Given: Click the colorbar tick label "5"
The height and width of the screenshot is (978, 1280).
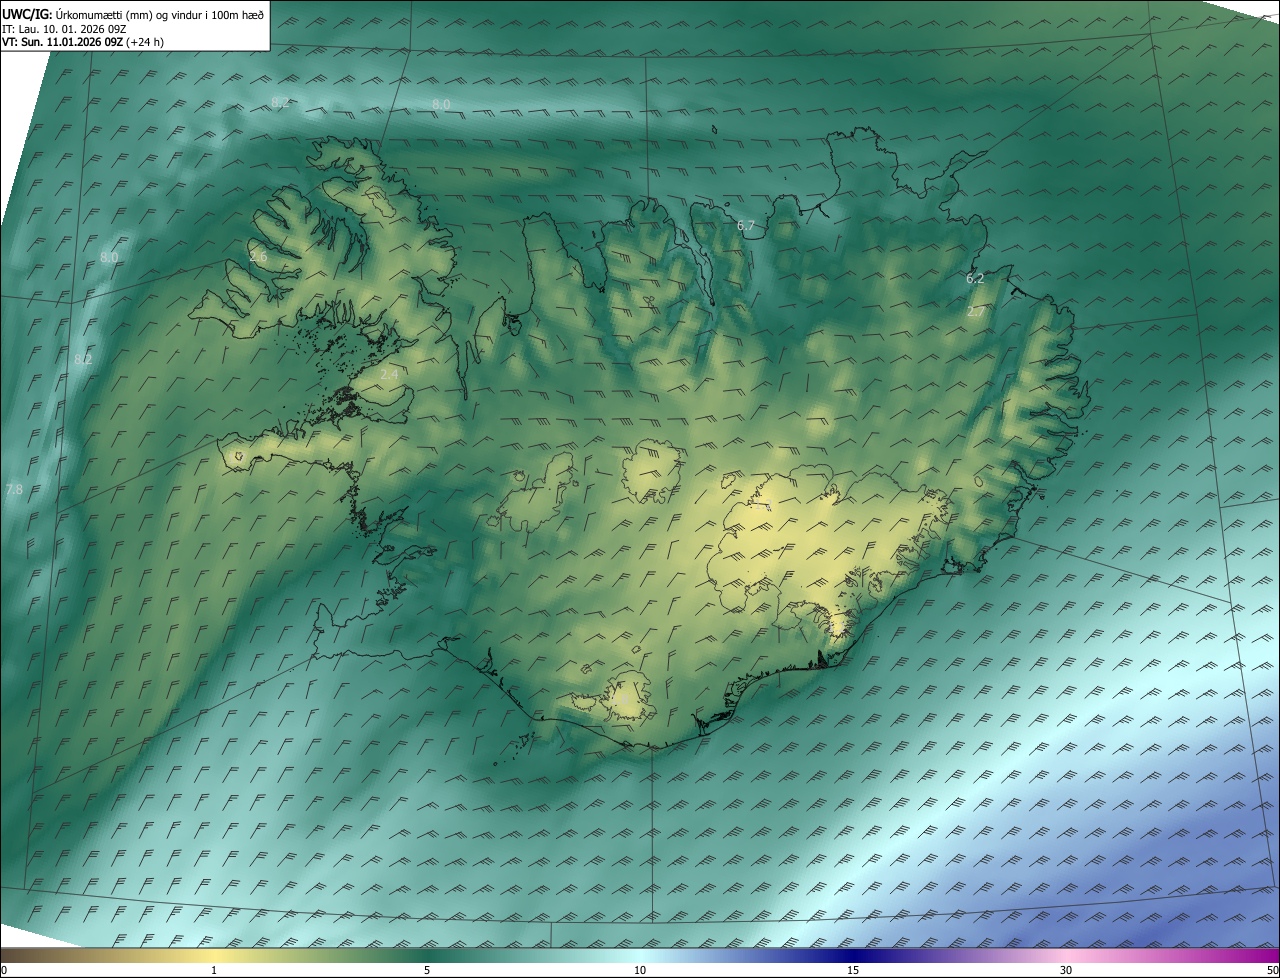Looking at the screenshot, I should click(427, 970).
